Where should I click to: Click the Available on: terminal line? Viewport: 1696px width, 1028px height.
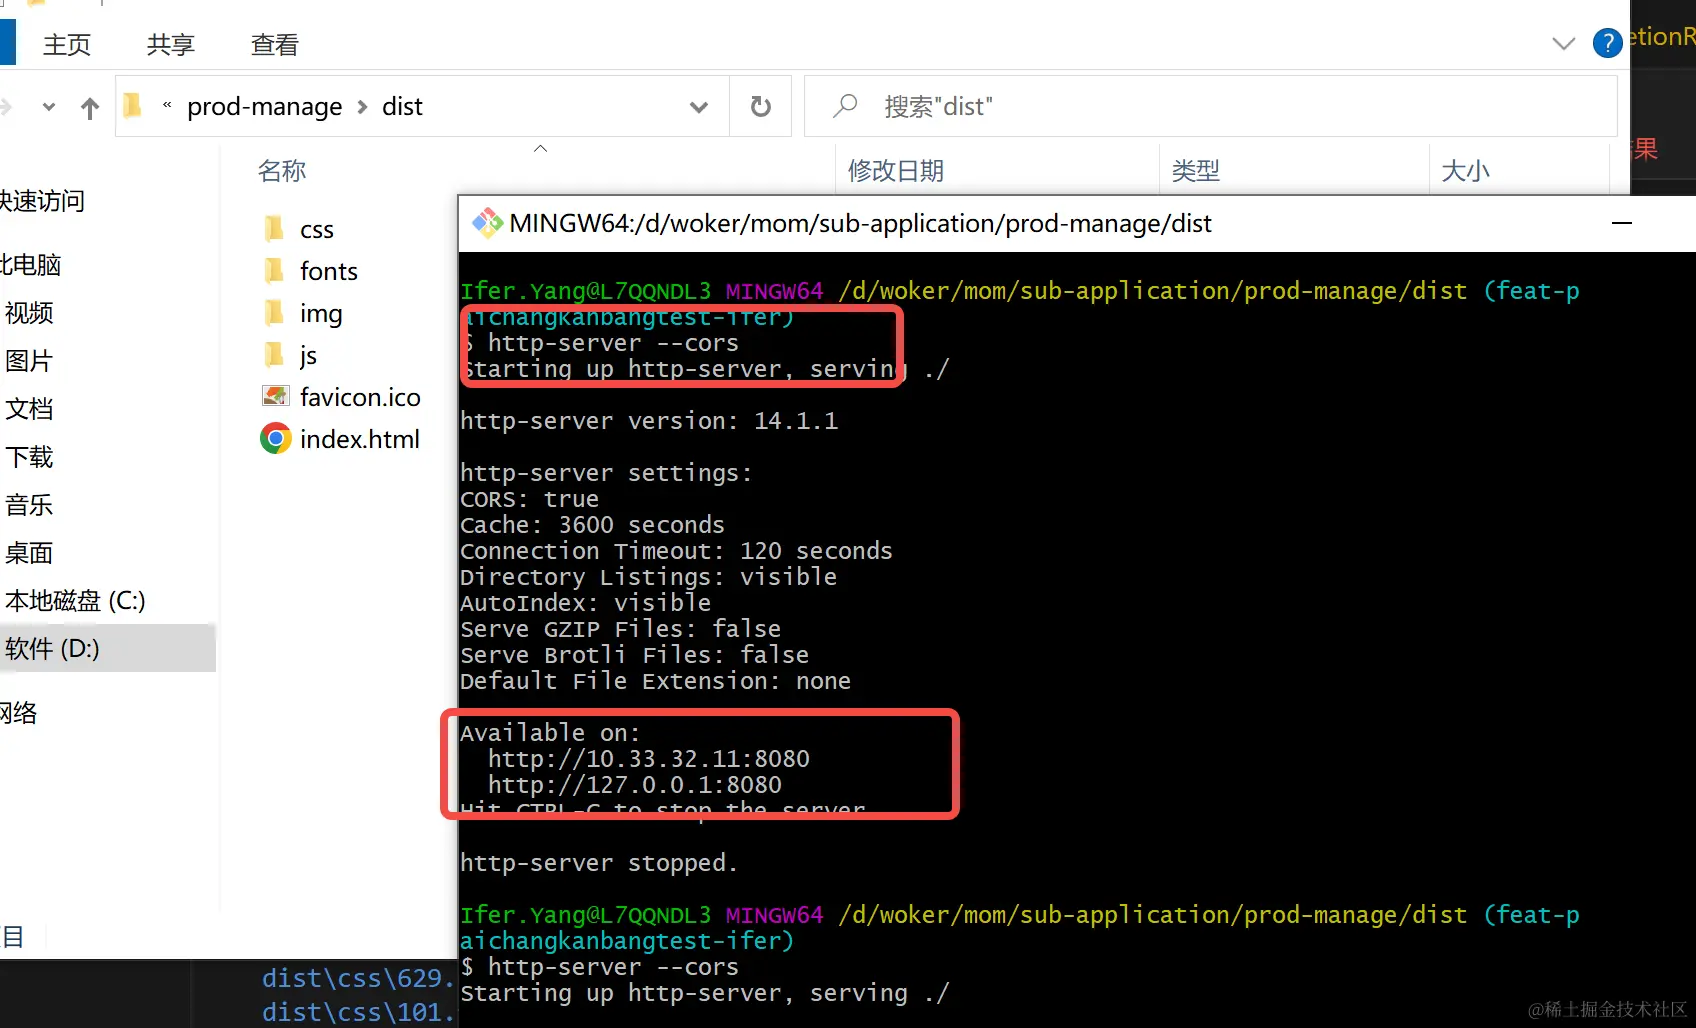click(x=550, y=733)
